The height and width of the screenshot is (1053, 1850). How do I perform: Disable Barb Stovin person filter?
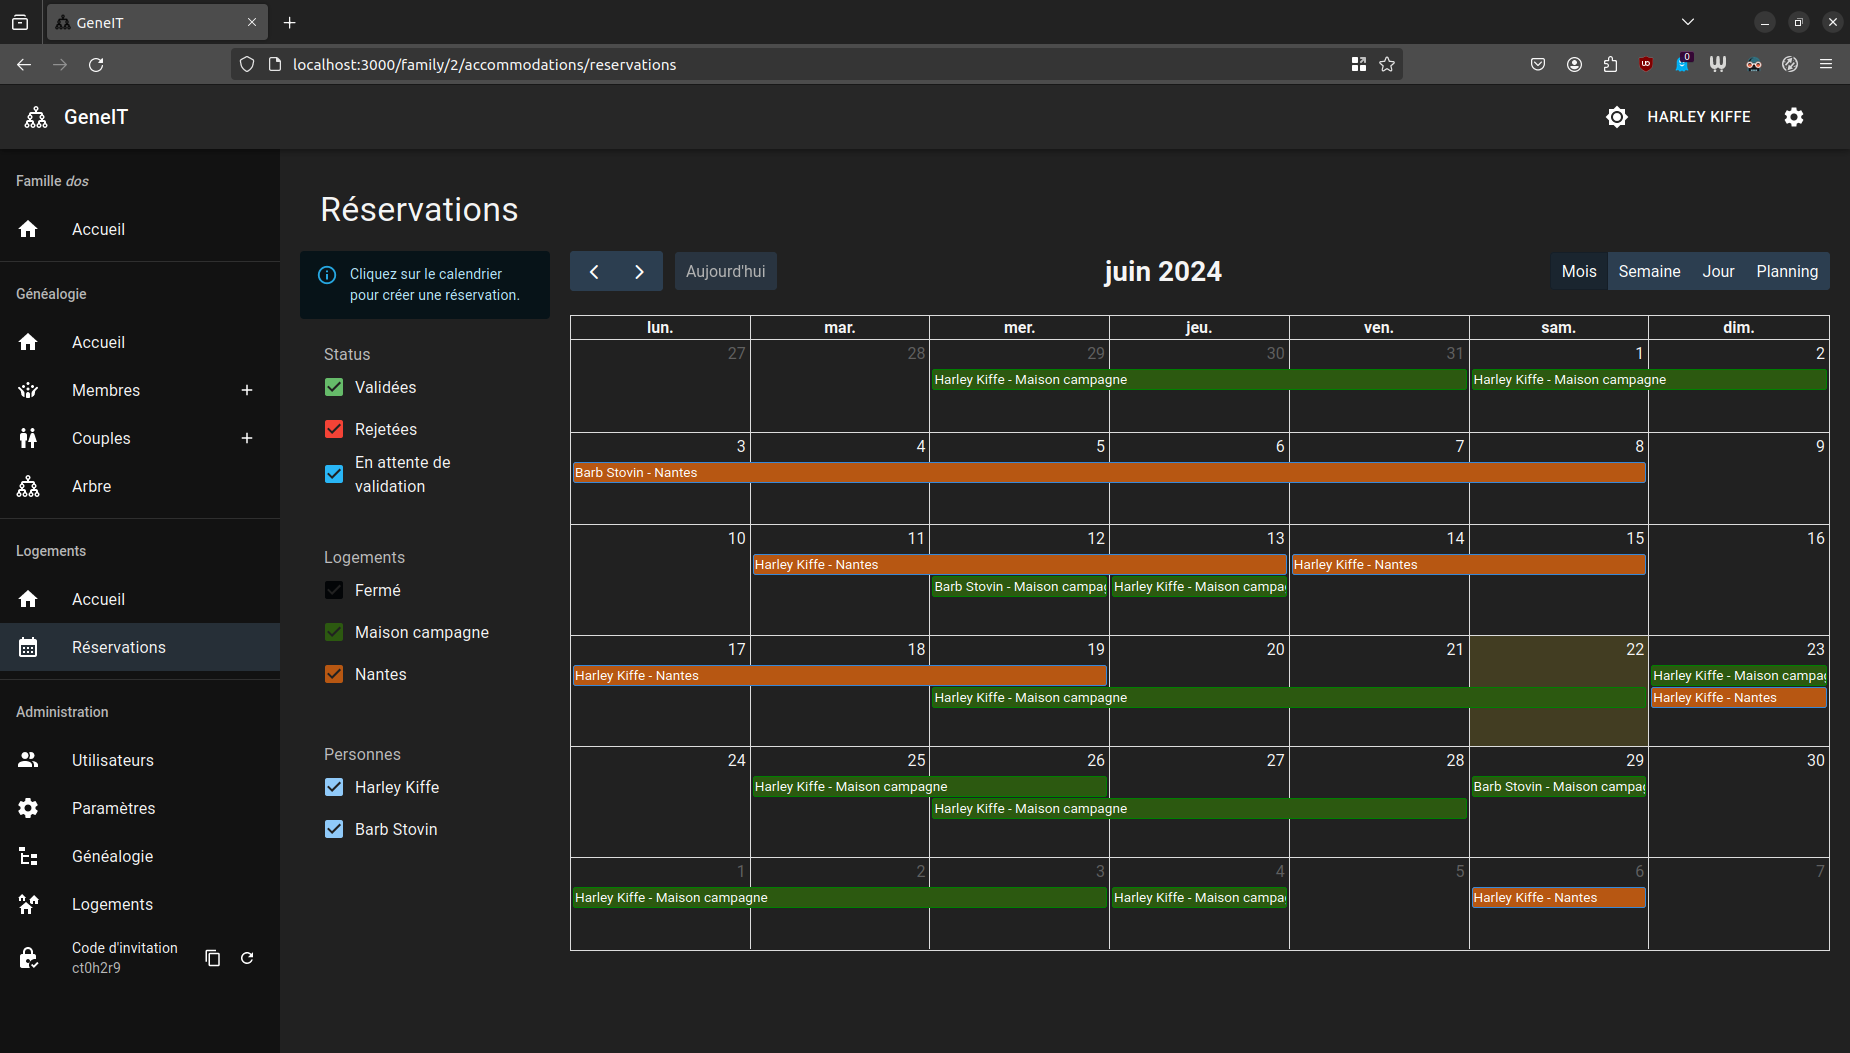[334, 829]
